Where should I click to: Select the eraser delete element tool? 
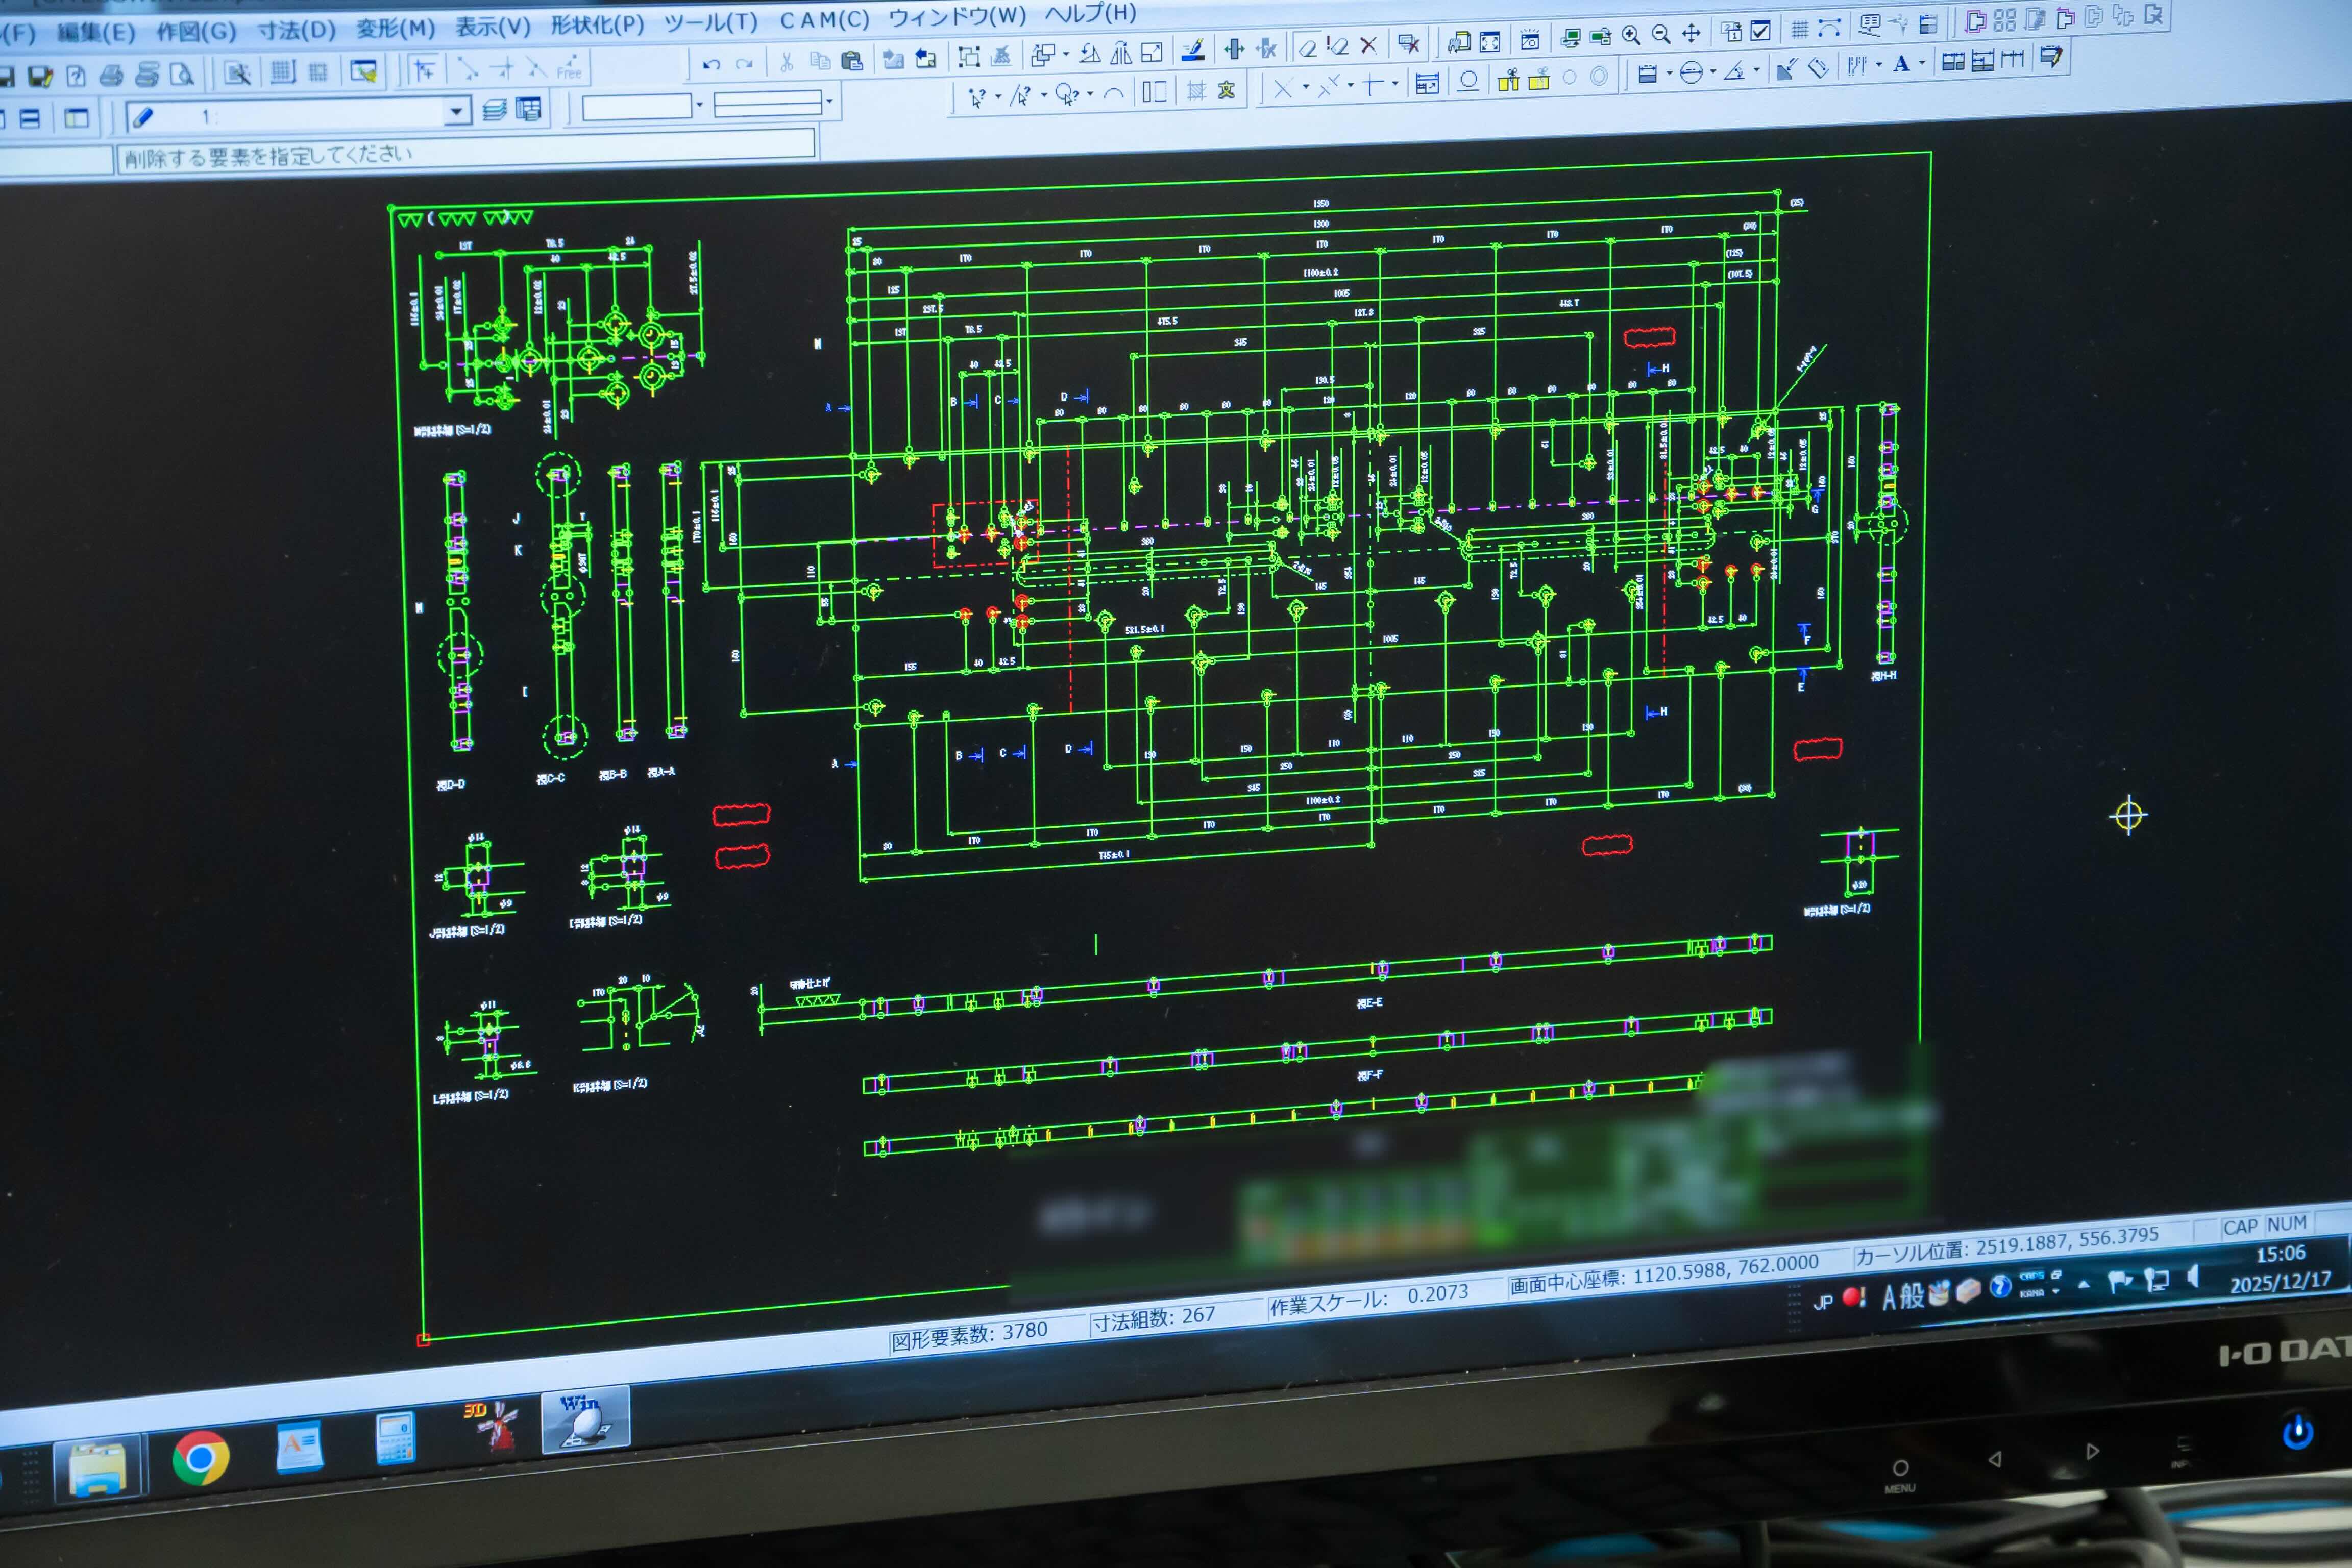(1308, 48)
